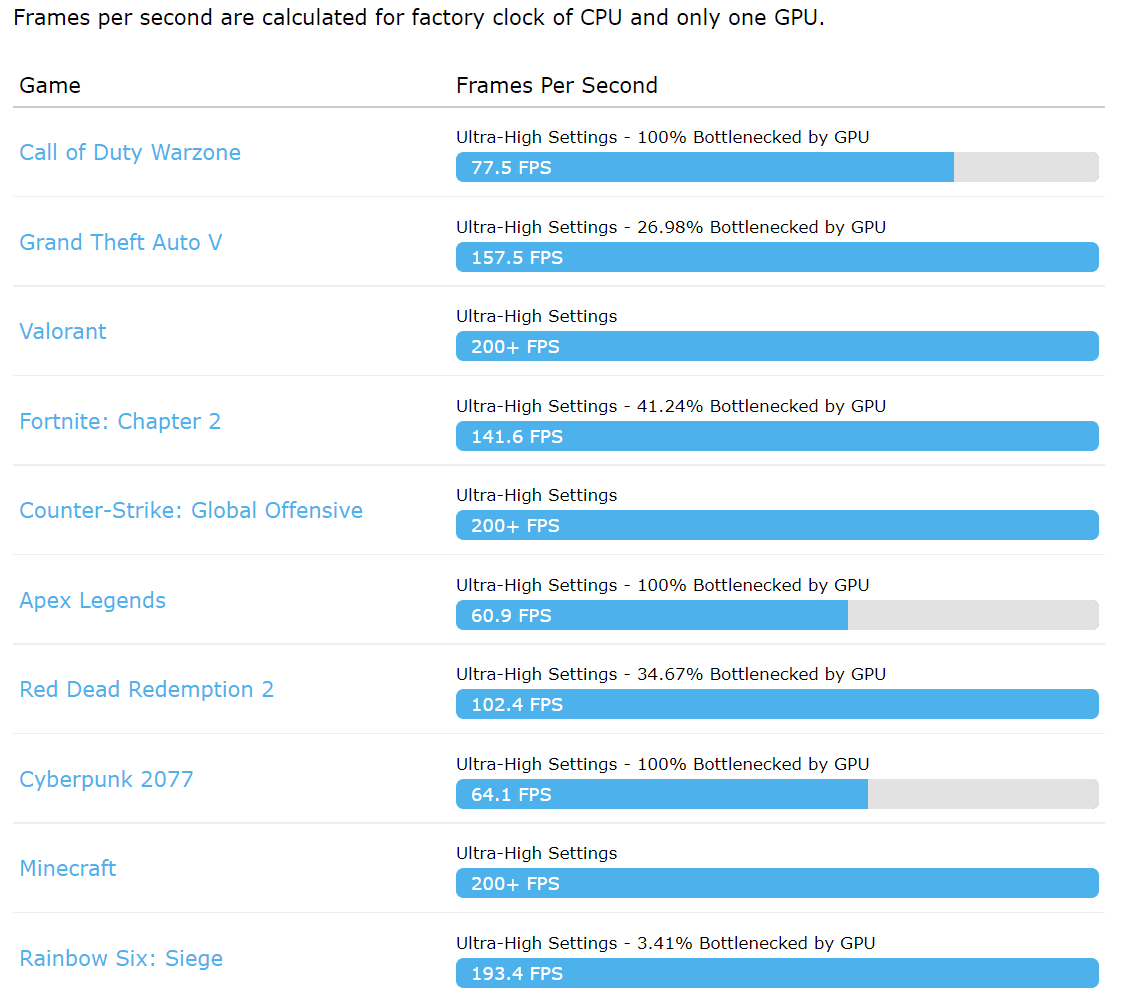Click the Game column header
This screenshot has height=1004, width=1124.
tap(50, 85)
